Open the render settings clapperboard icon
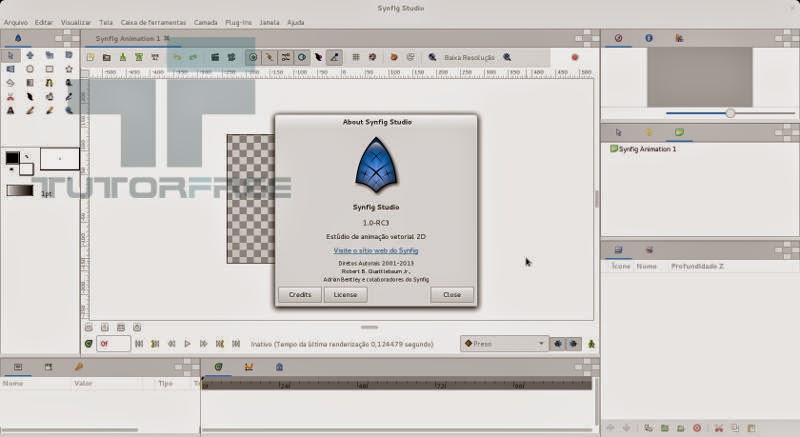The image size is (800, 437). [x=215, y=57]
